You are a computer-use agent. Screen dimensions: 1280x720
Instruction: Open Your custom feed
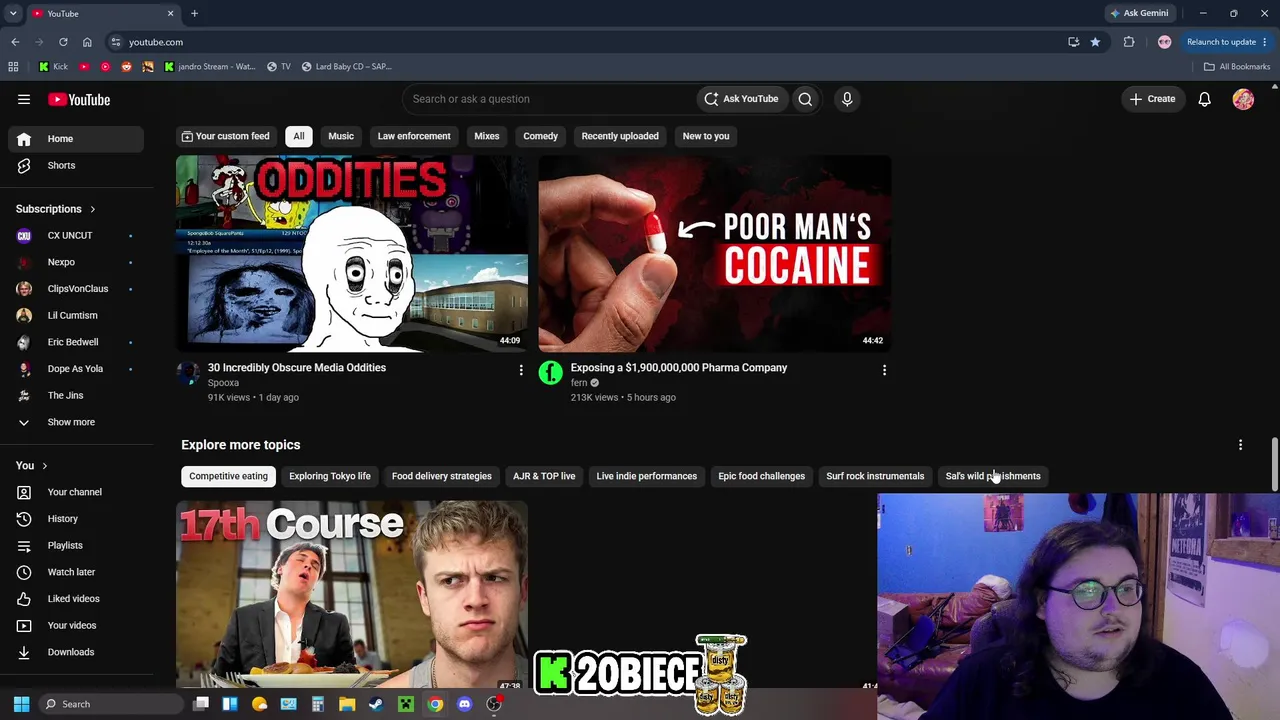[x=225, y=136]
